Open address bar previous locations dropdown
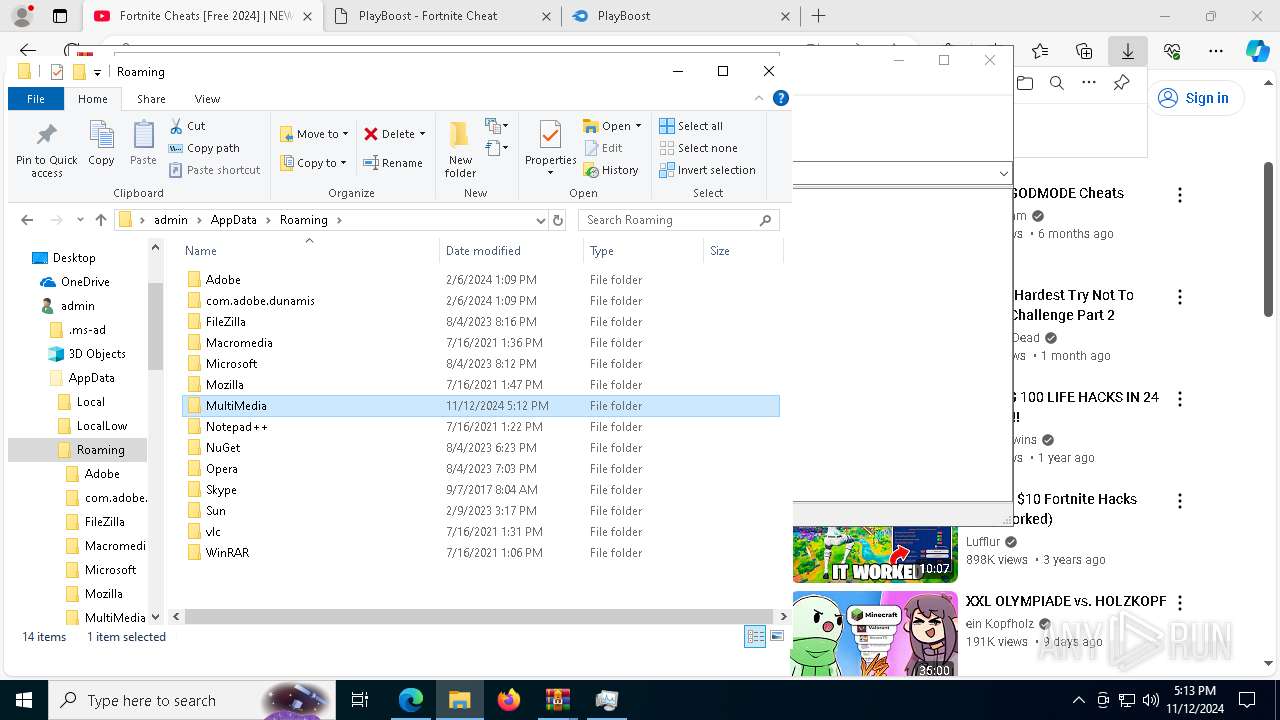The image size is (1280, 720). pos(541,220)
